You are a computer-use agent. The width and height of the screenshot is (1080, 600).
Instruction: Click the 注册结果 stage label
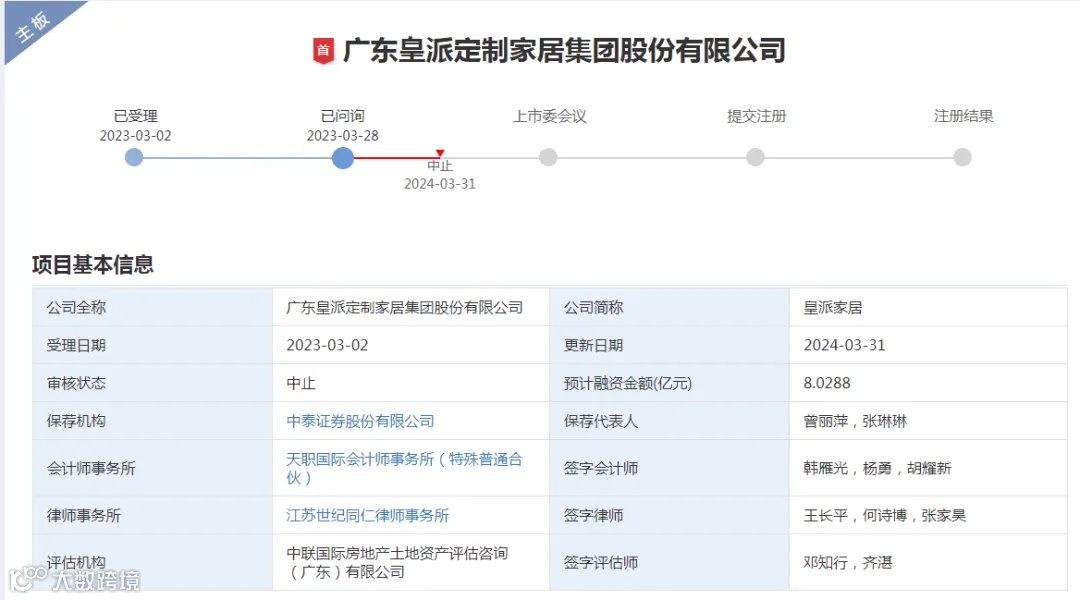click(964, 116)
